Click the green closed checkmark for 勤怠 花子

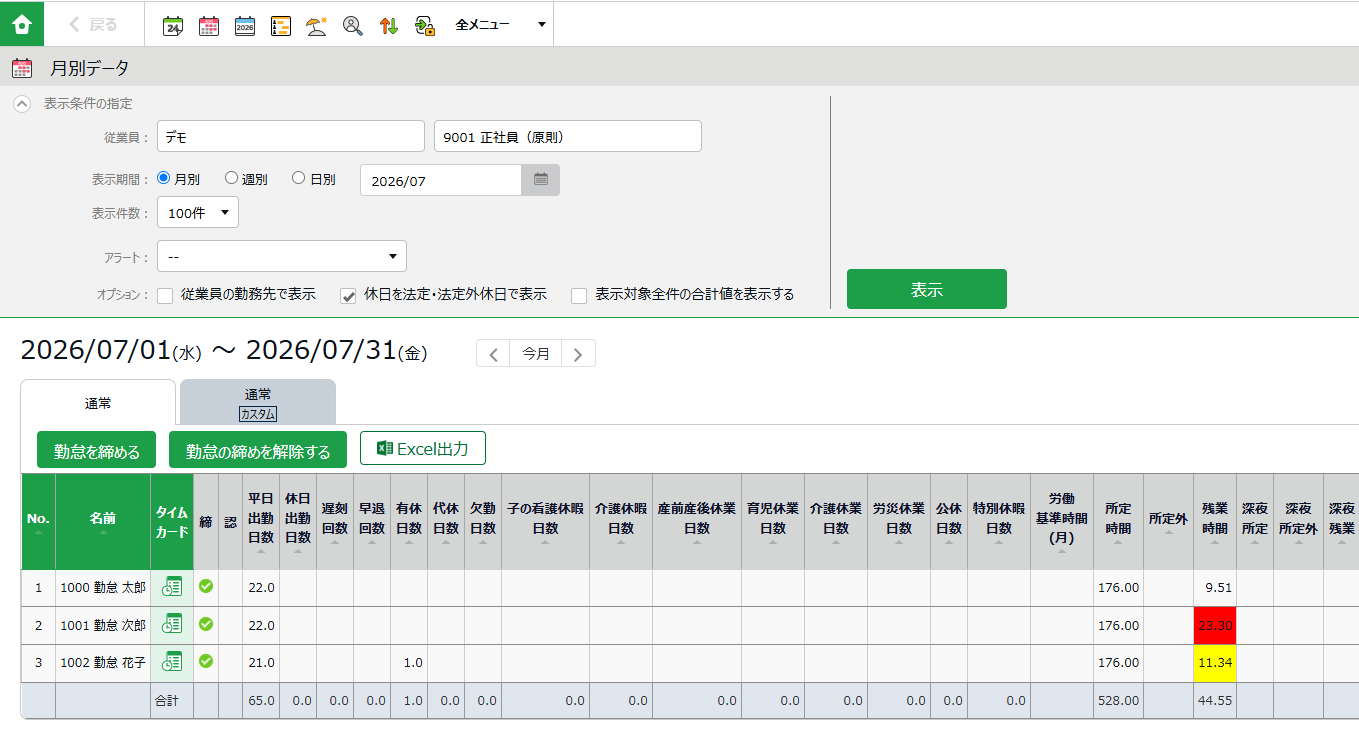[x=206, y=660]
